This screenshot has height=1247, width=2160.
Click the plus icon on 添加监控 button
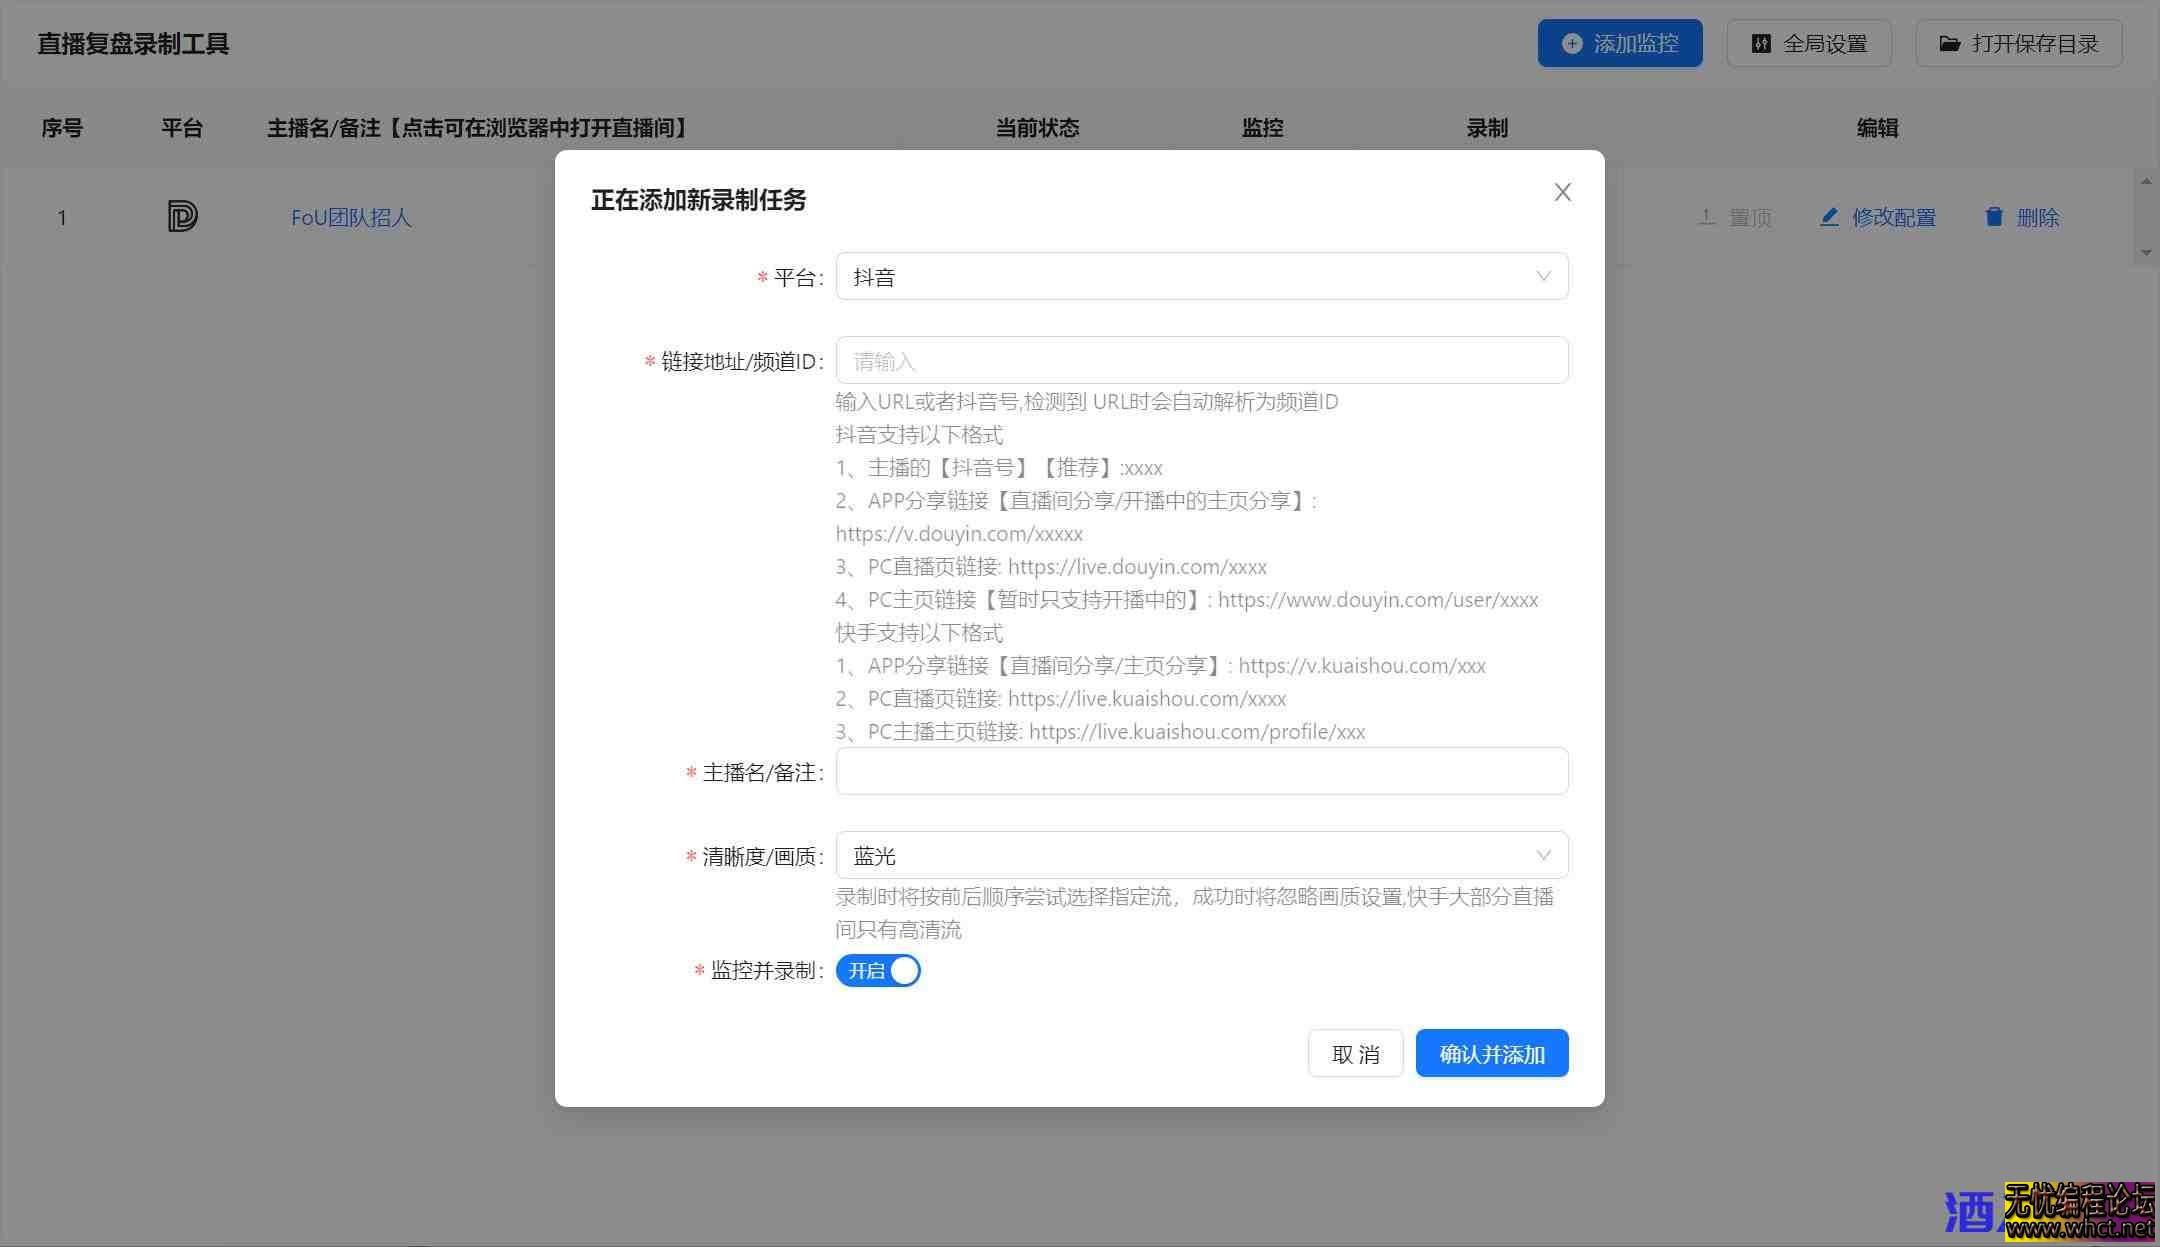pos(1570,43)
